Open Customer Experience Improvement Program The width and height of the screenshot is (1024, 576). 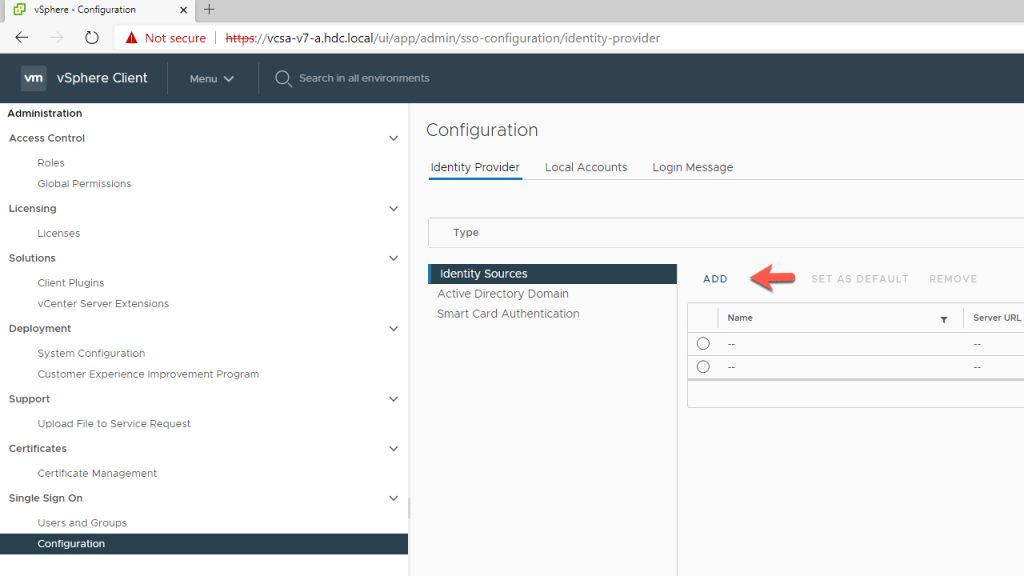click(x=148, y=374)
